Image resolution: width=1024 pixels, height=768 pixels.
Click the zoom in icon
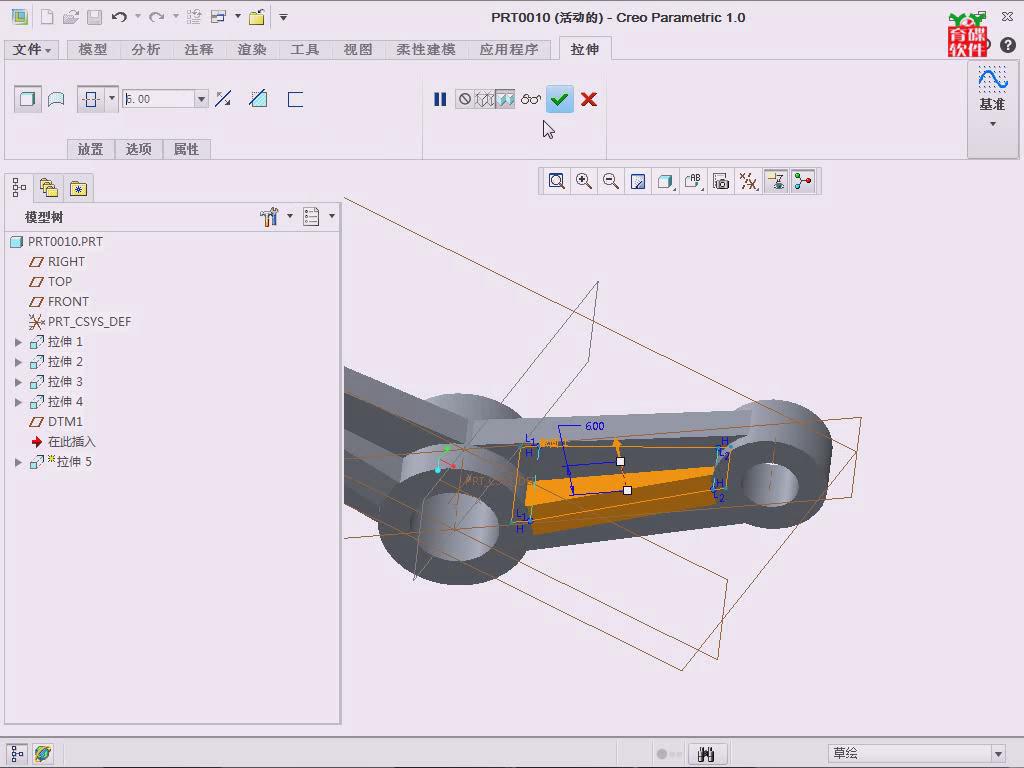(x=584, y=181)
